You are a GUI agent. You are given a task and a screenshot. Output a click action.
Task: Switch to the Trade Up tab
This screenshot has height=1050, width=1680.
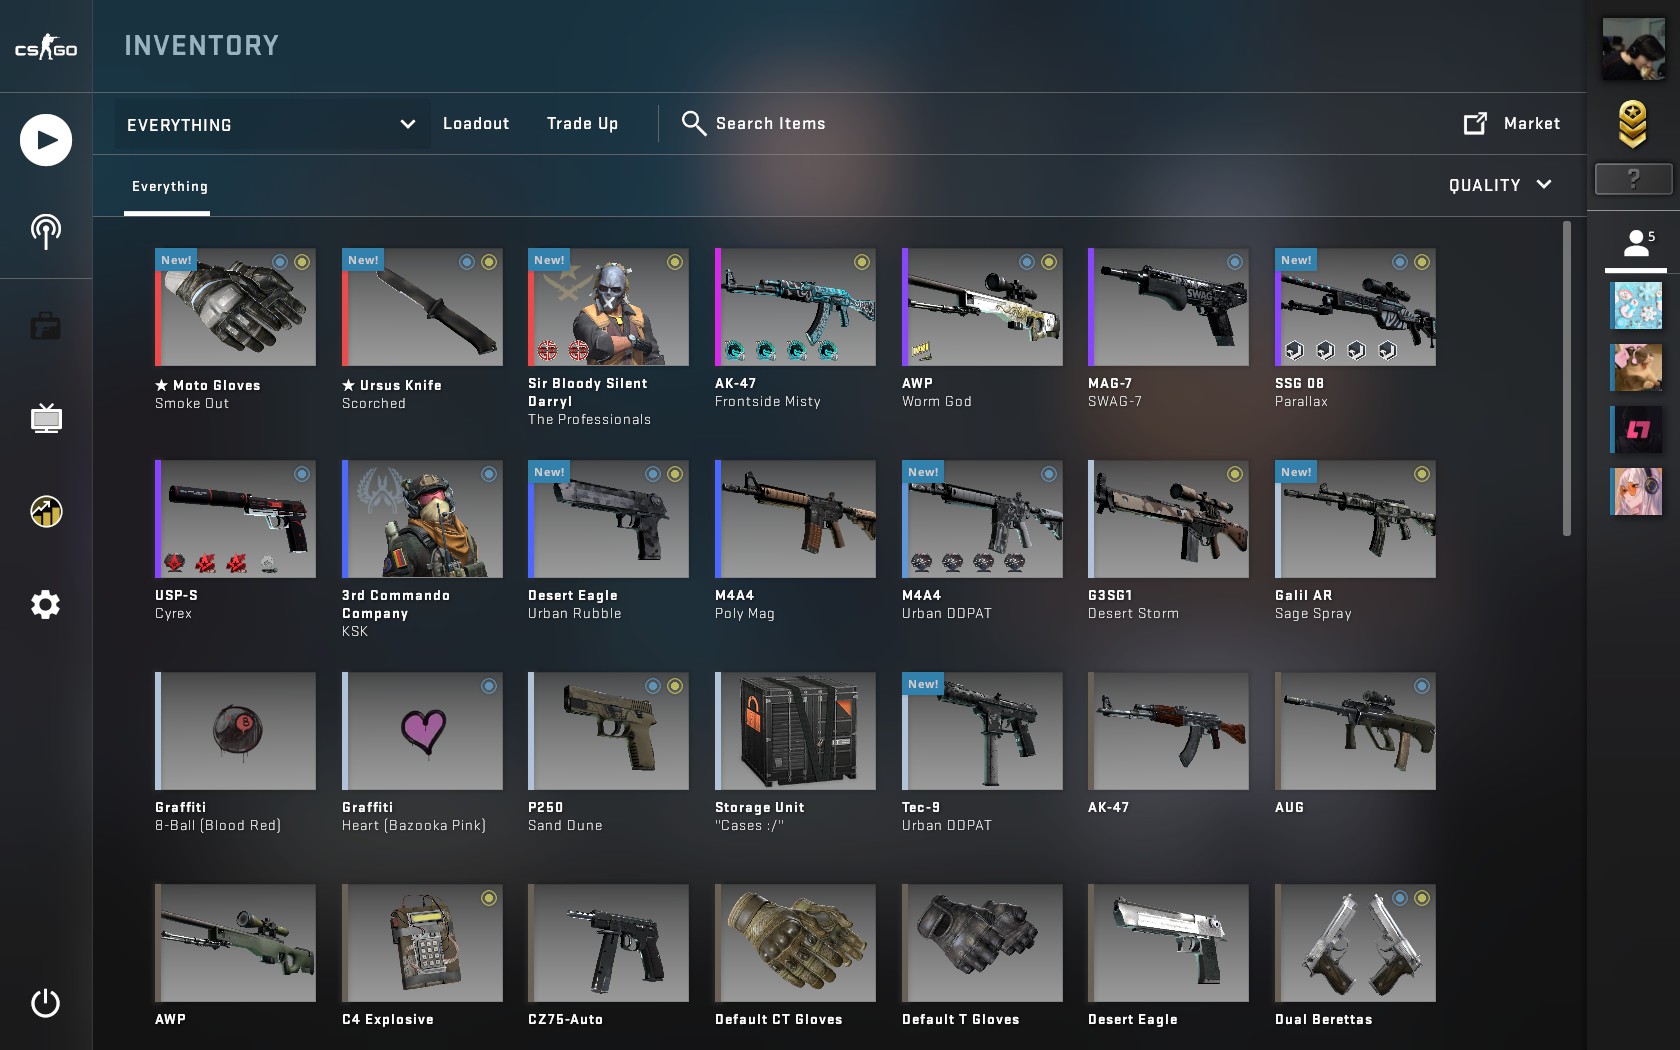click(x=582, y=124)
